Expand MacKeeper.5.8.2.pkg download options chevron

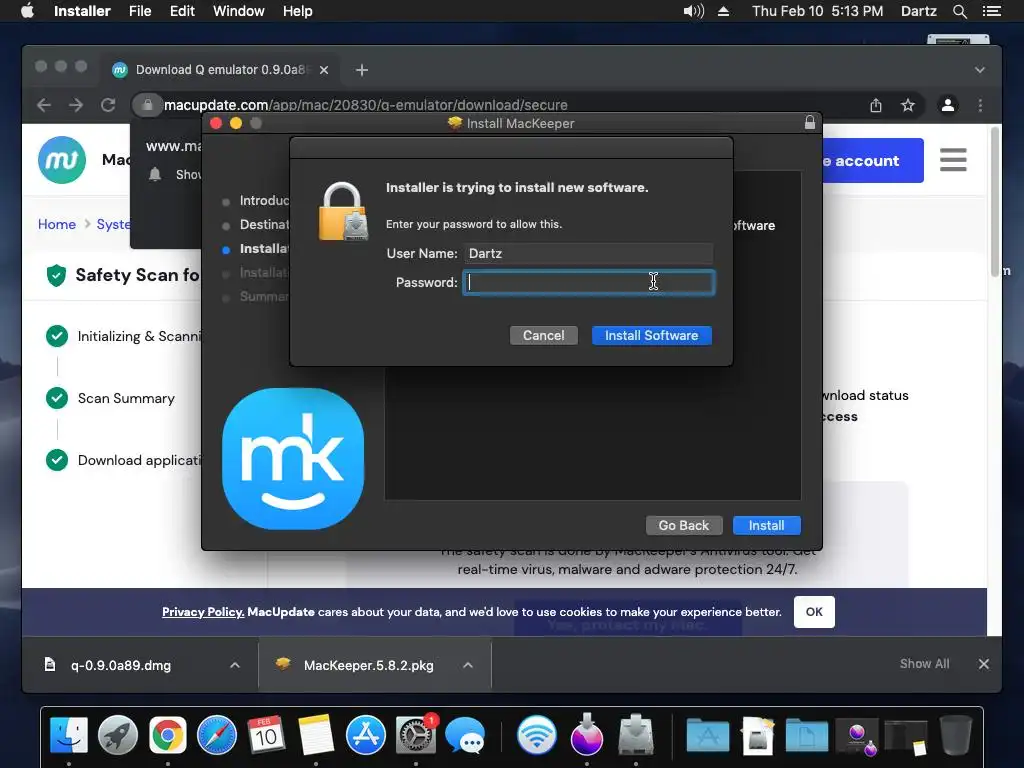[x=468, y=665]
